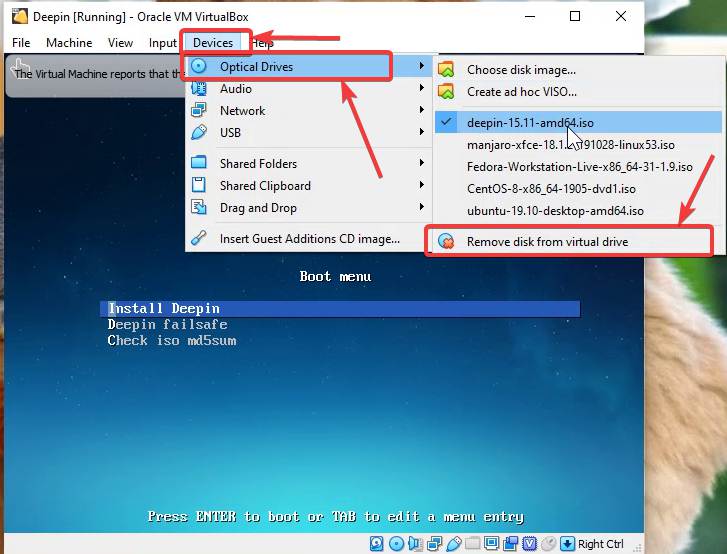This screenshot has height=554, width=727.
Task: Open the Drag and Drop entry
Action: coord(308,207)
